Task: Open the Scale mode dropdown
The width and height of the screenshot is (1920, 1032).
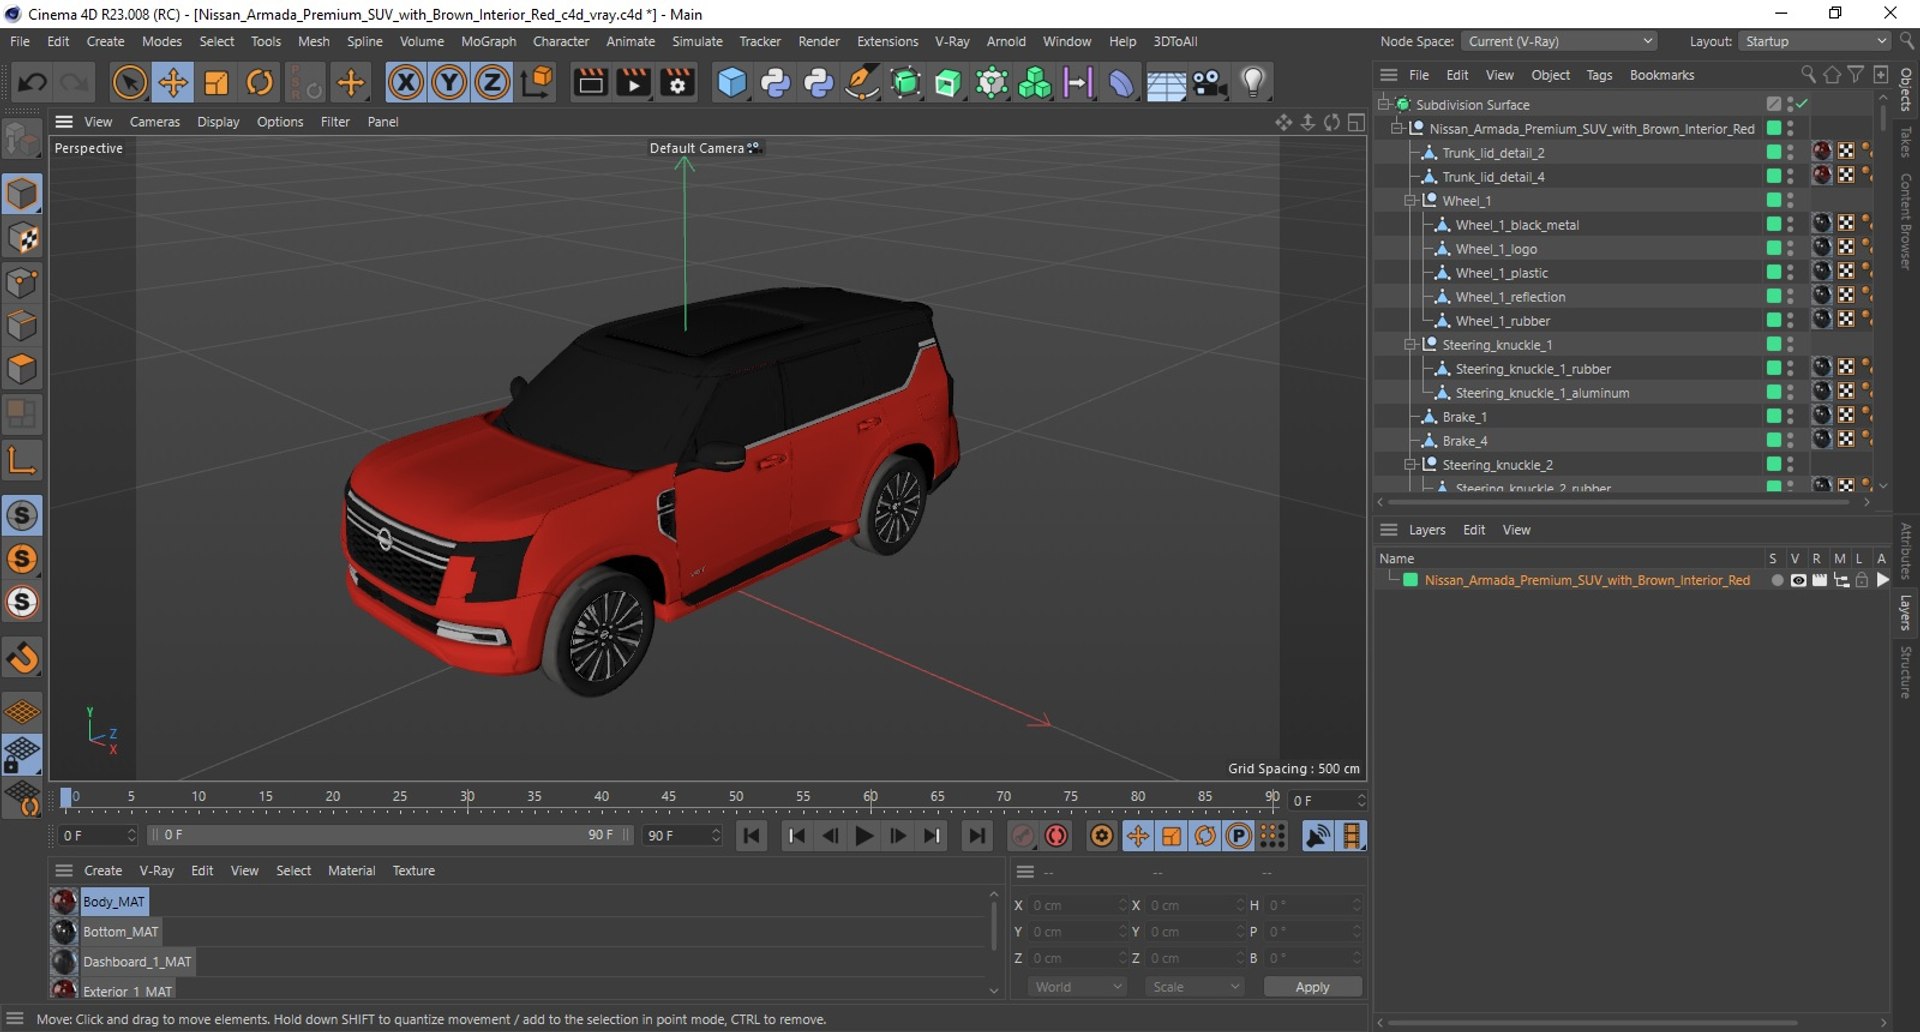Action: pyautogui.click(x=1195, y=987)
